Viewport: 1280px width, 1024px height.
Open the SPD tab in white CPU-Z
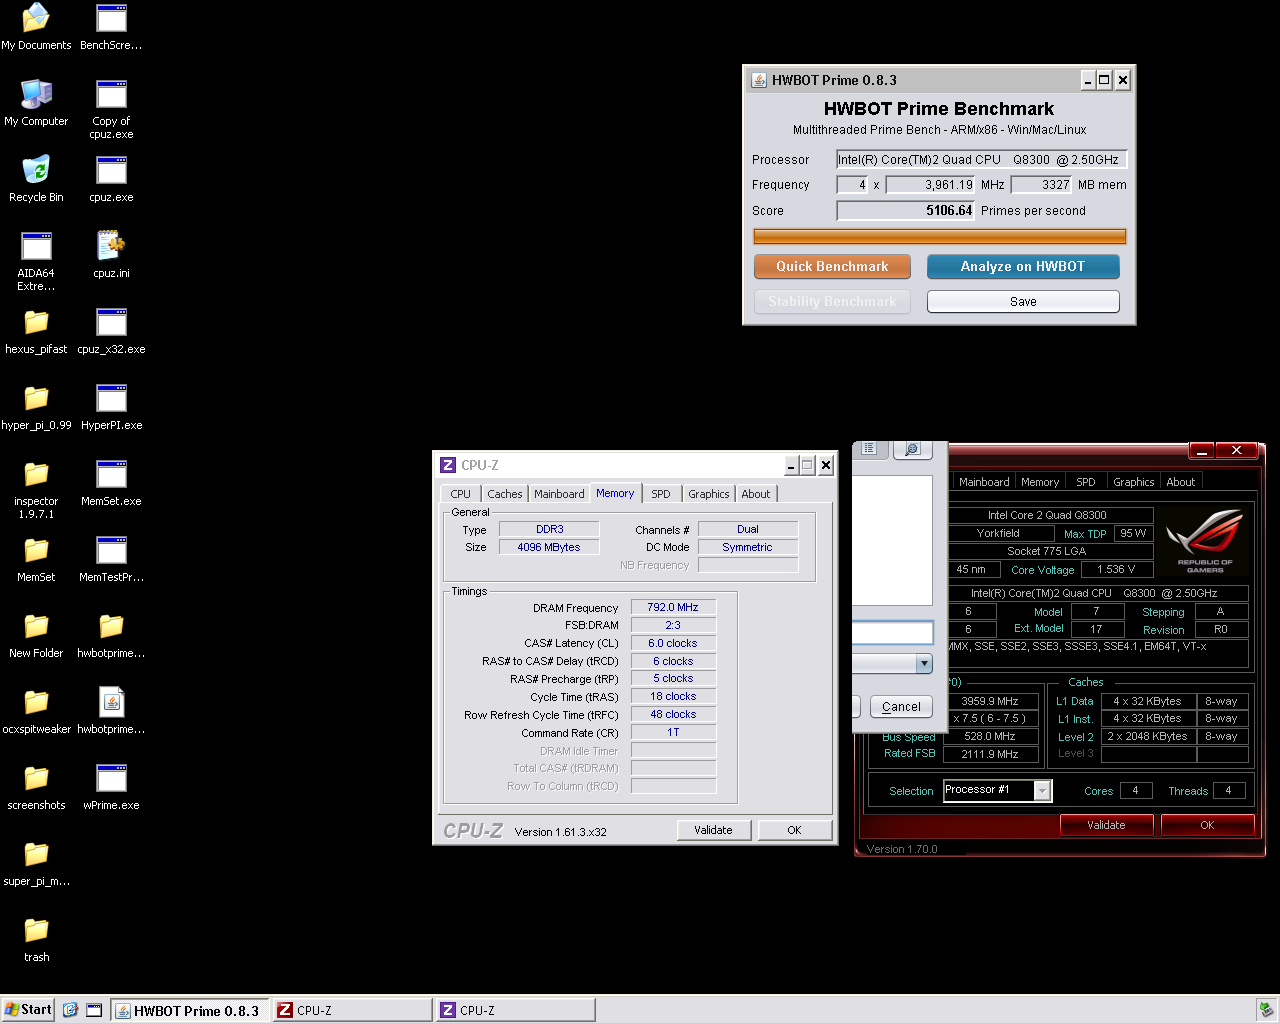click(661, 494)
